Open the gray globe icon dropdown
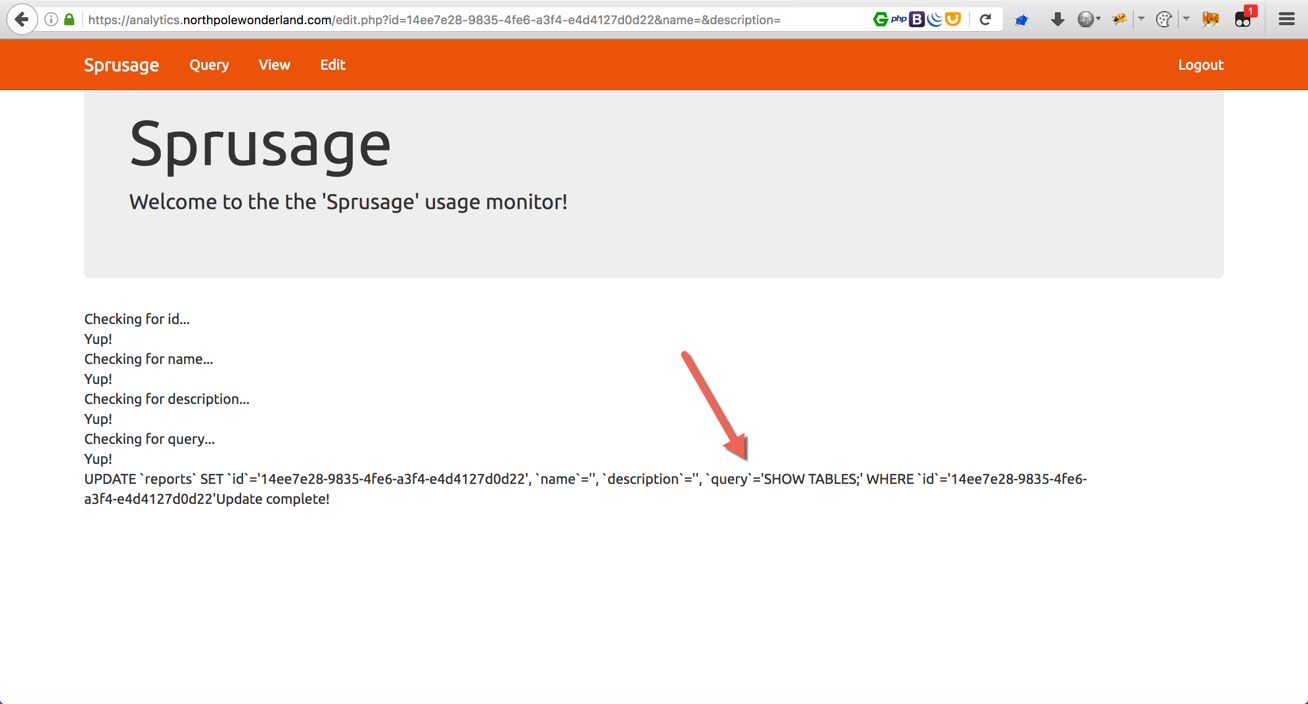 (x=1088, y=19)
